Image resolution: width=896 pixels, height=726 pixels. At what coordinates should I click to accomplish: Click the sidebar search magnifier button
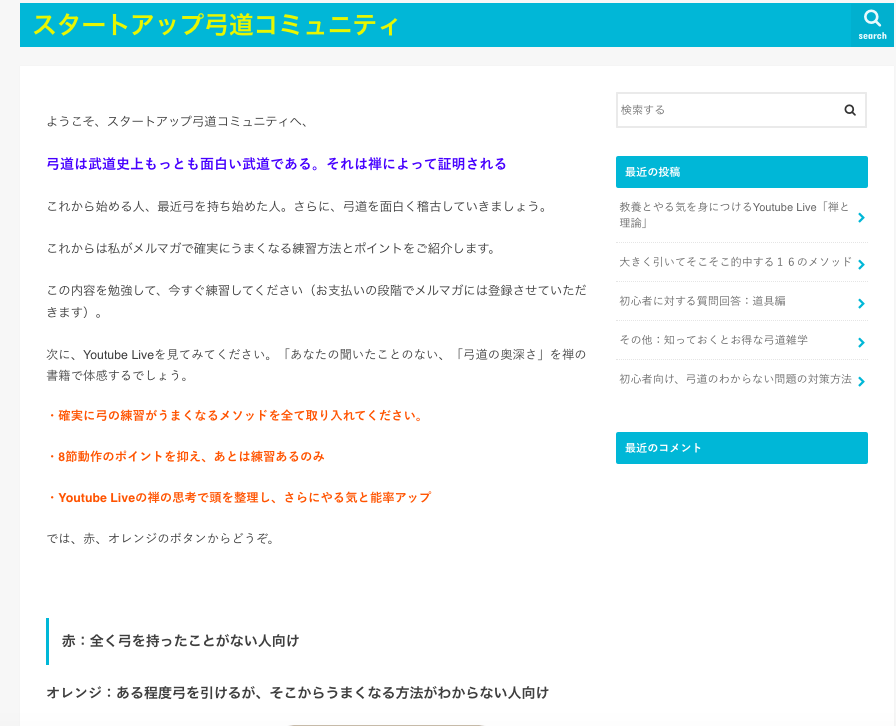pos(850,110)
